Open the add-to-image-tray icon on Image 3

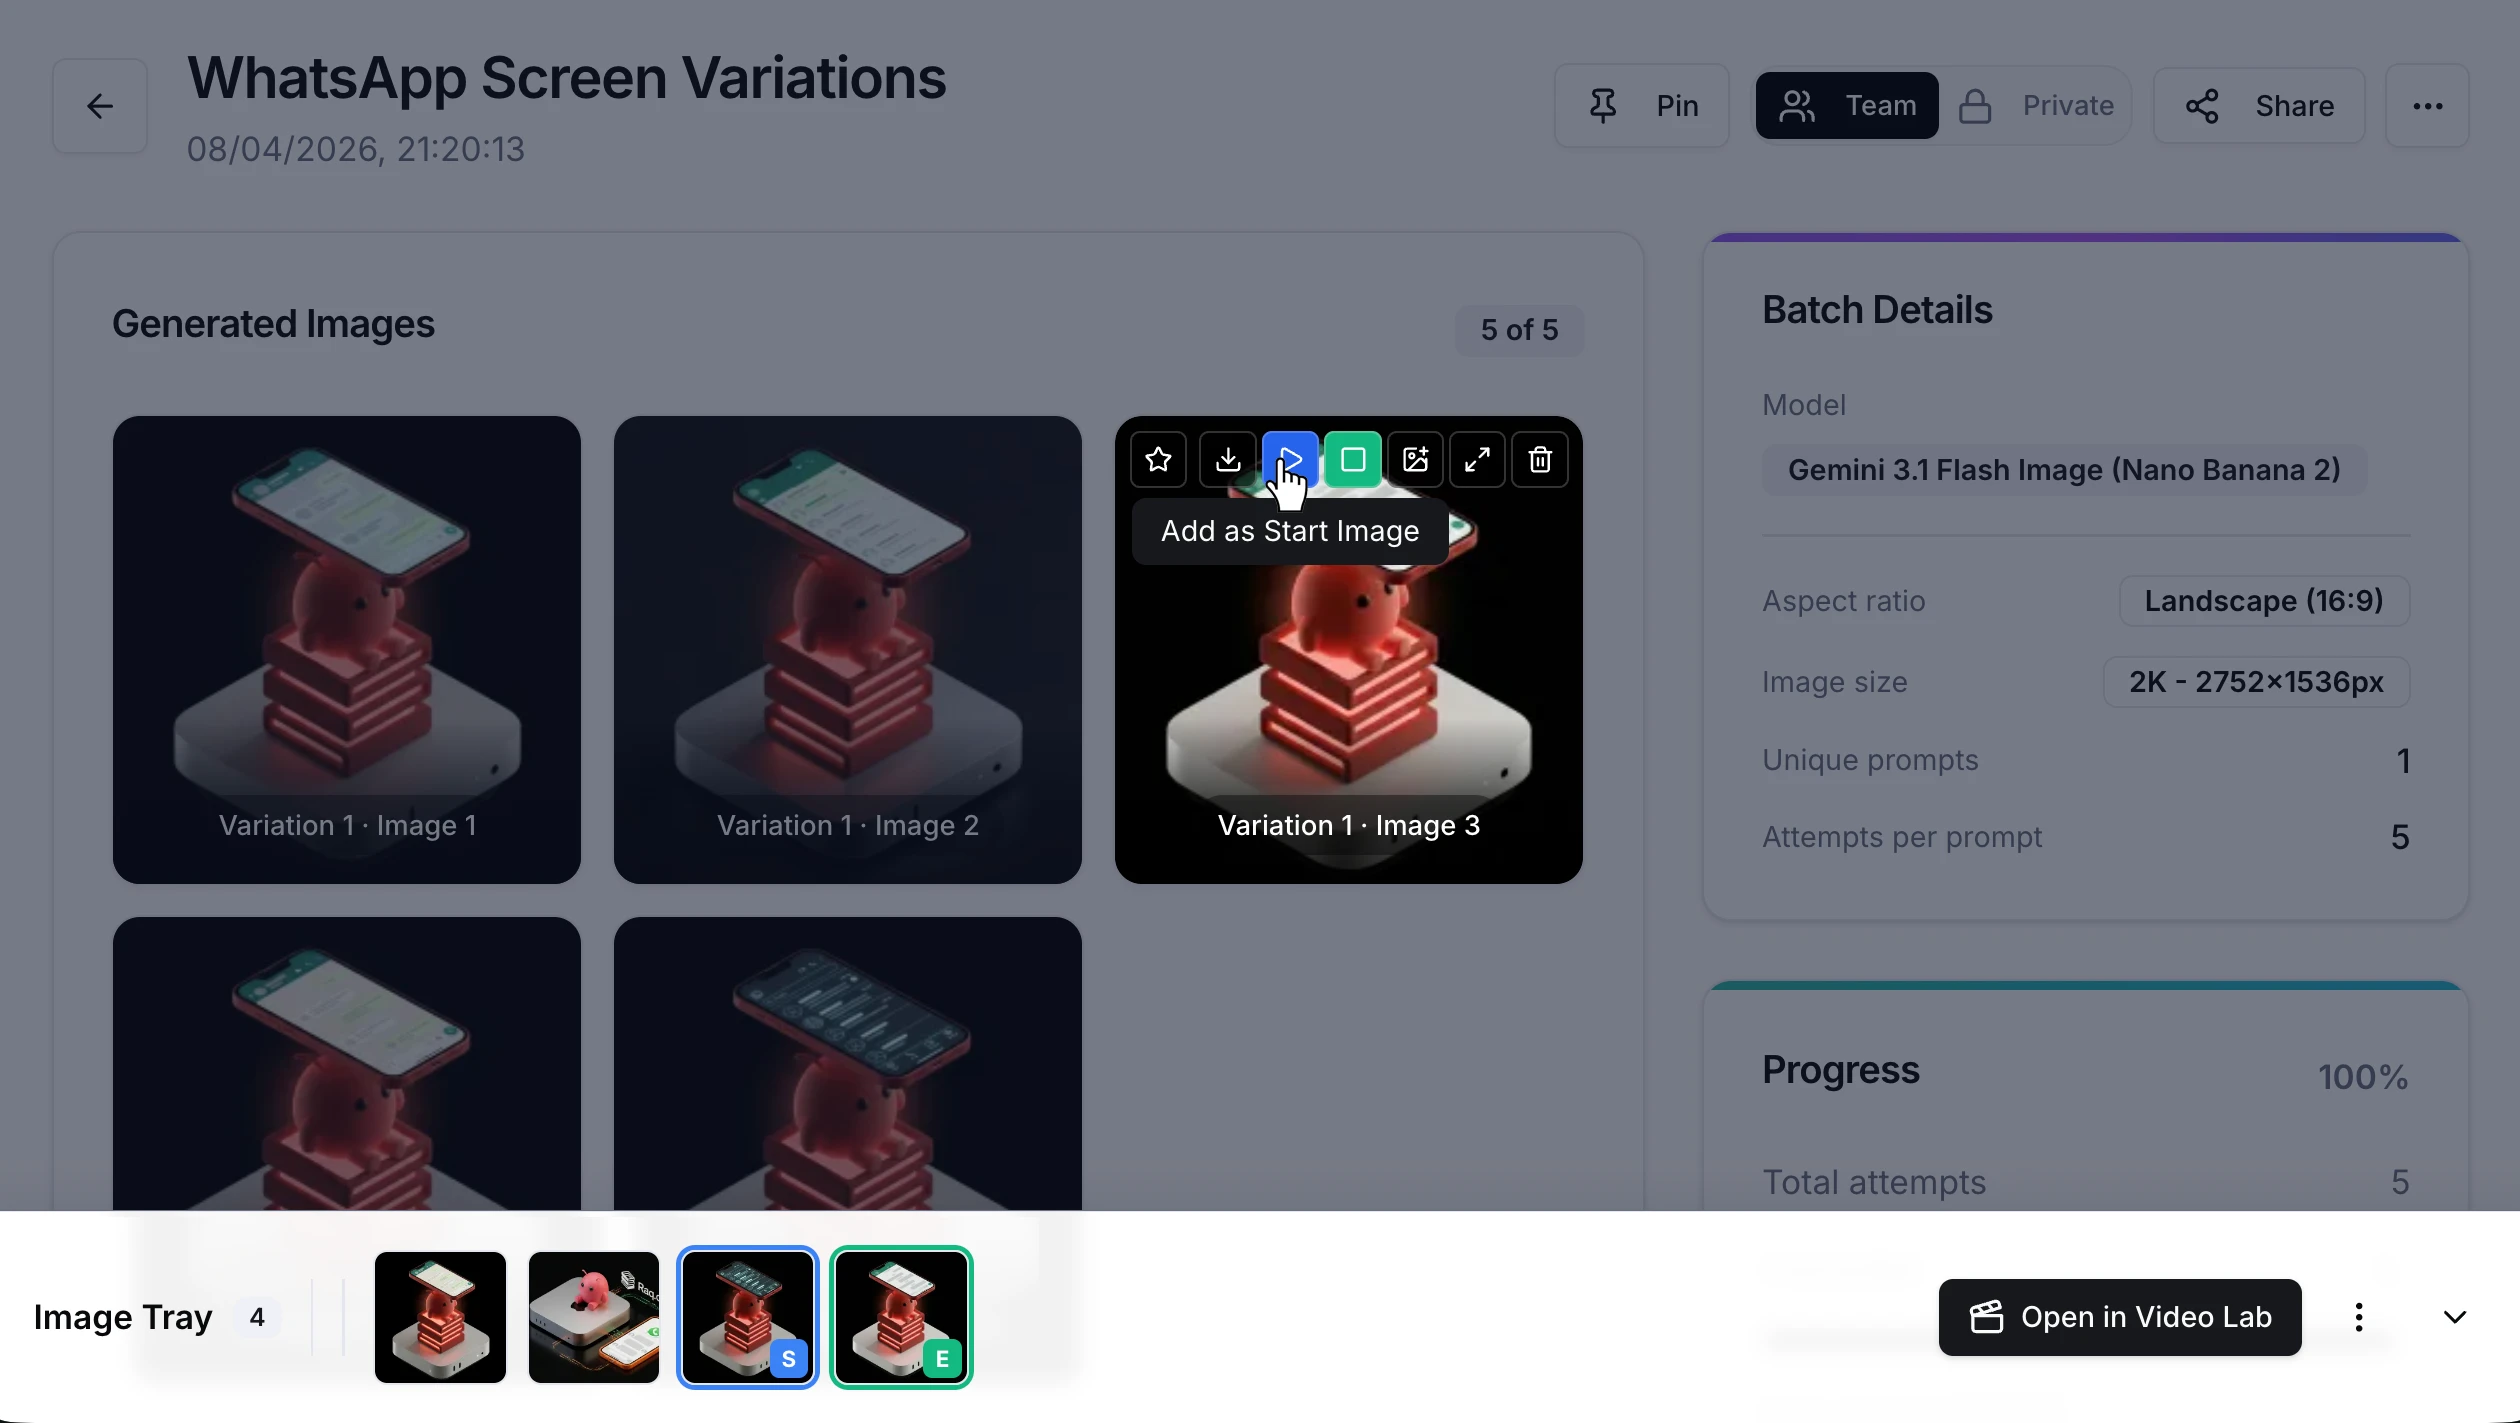[x=1415, y=460]
